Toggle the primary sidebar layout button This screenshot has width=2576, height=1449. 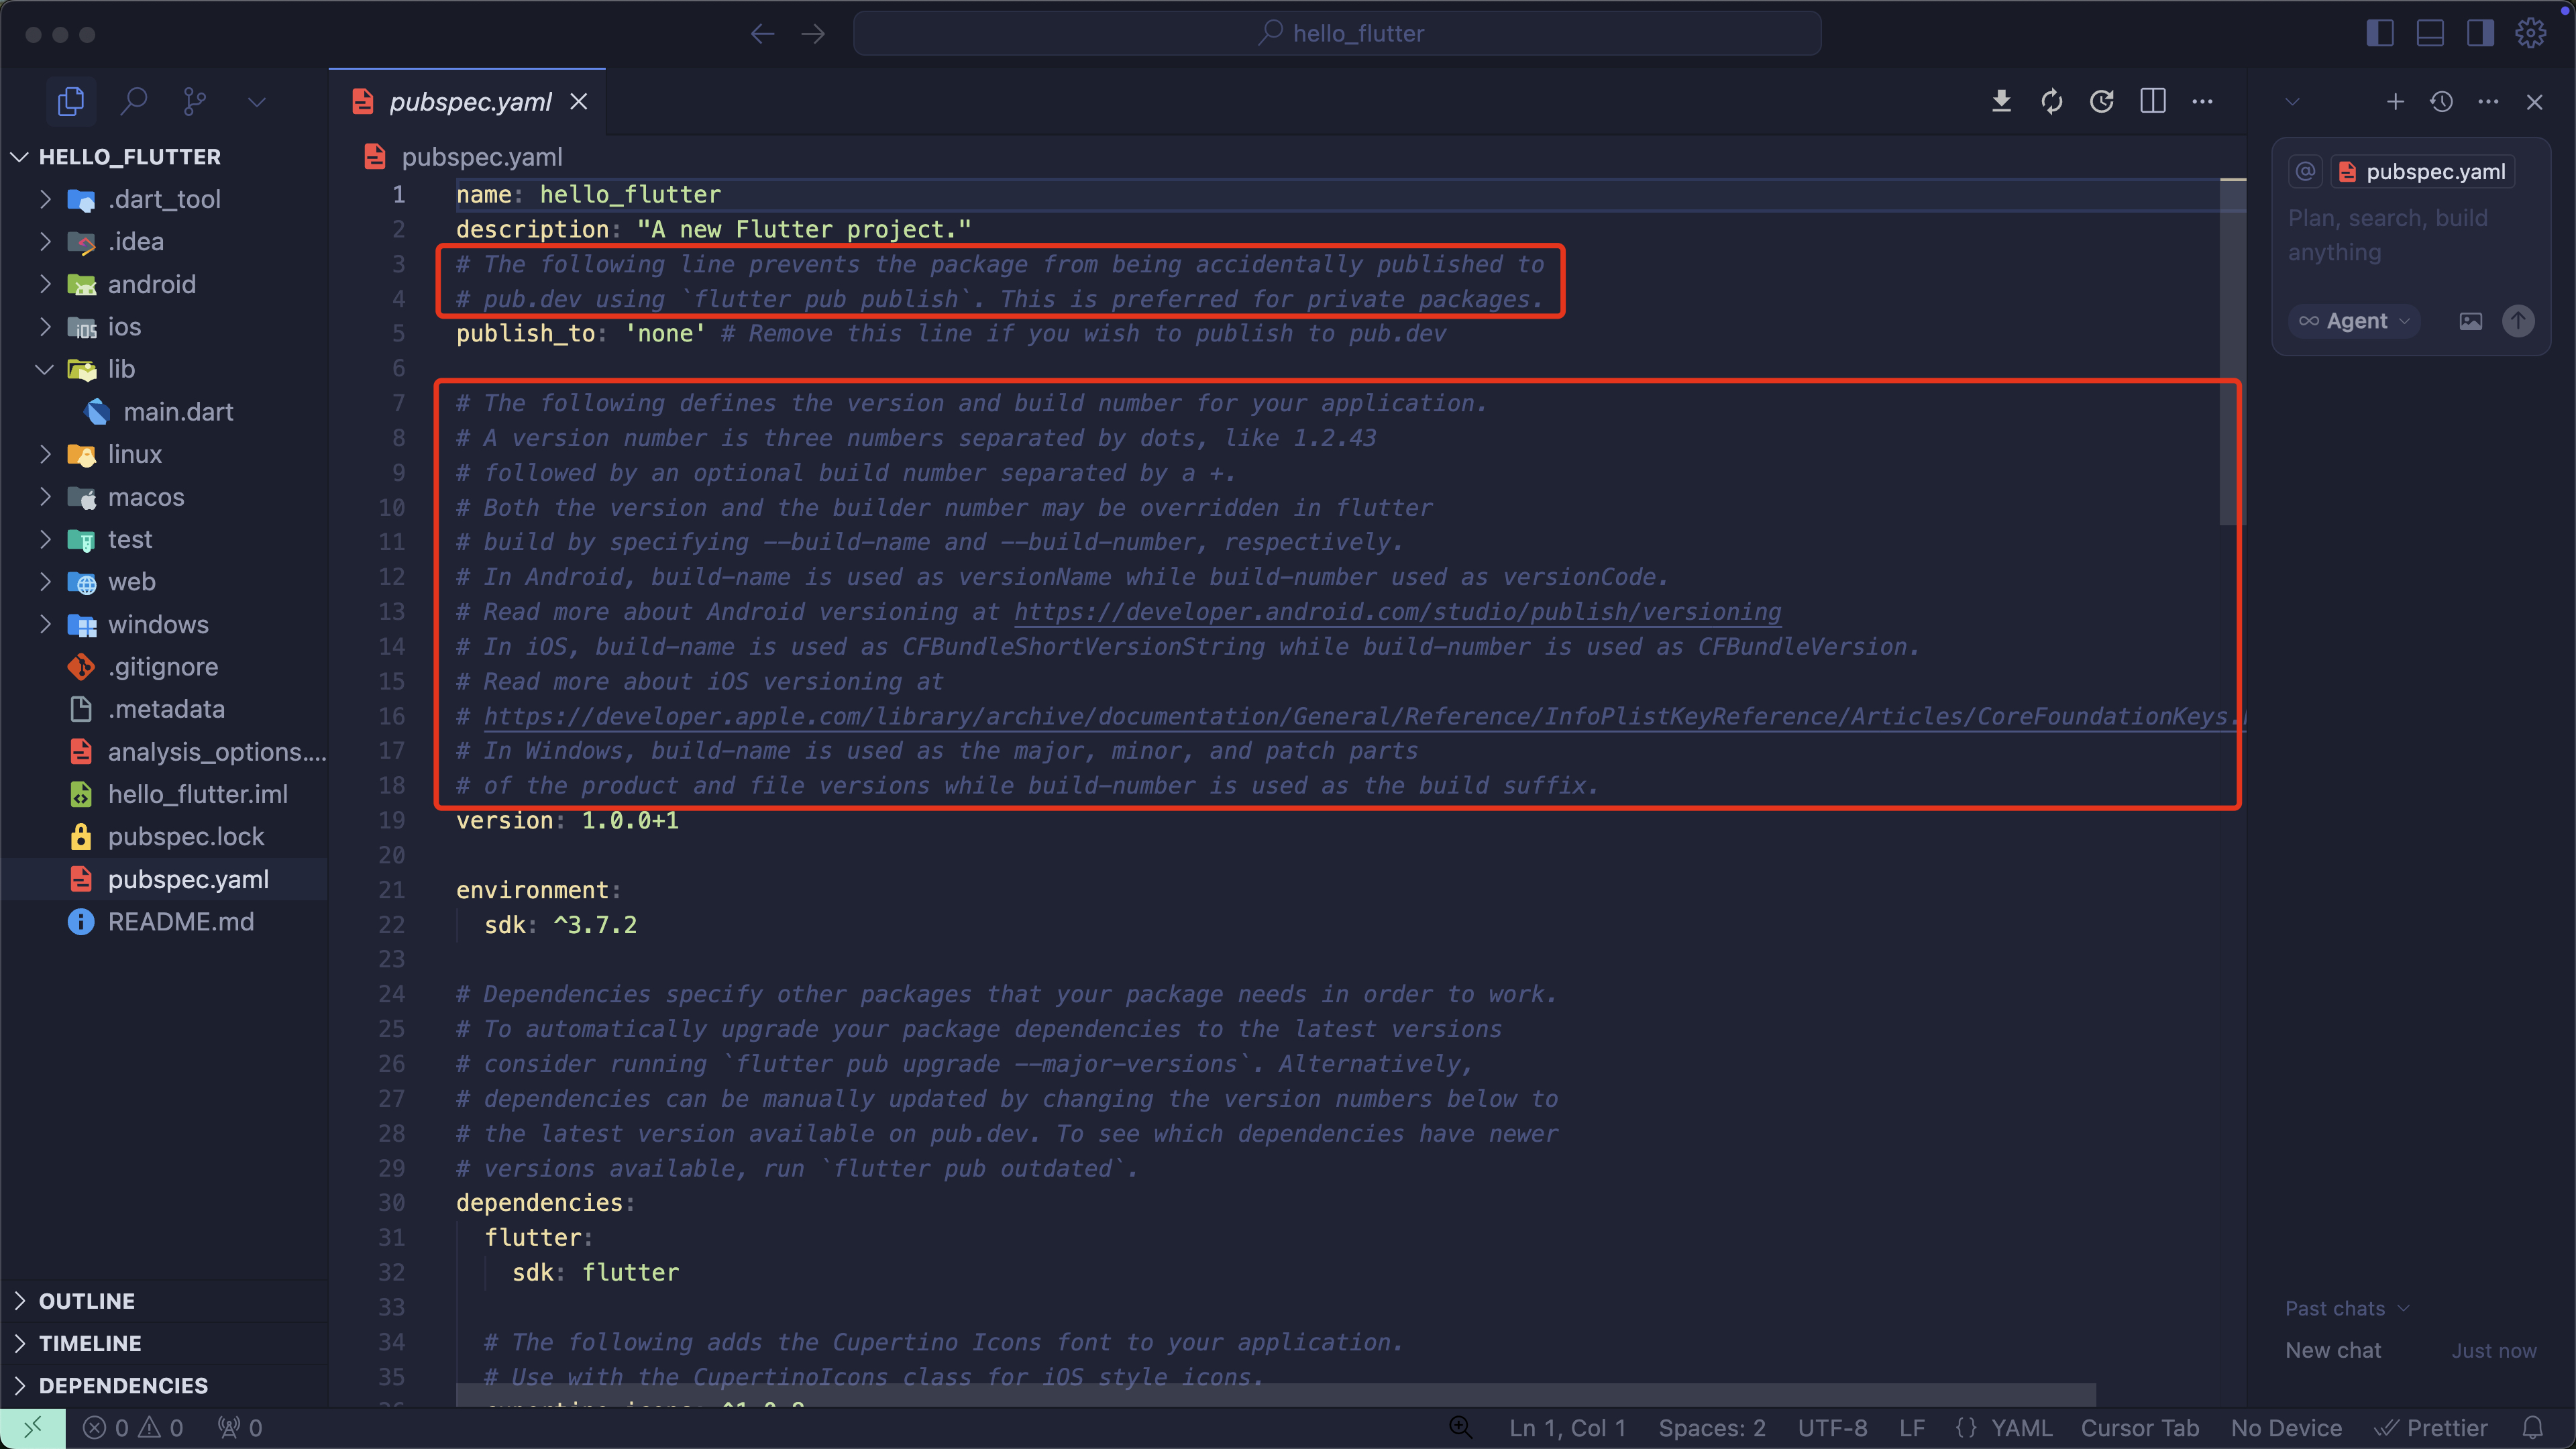tap(2380, 33)
